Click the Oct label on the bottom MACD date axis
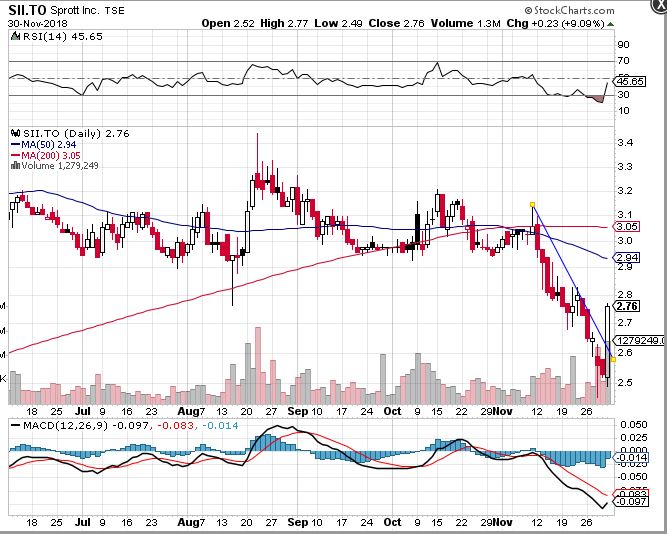 coord(392,522)
